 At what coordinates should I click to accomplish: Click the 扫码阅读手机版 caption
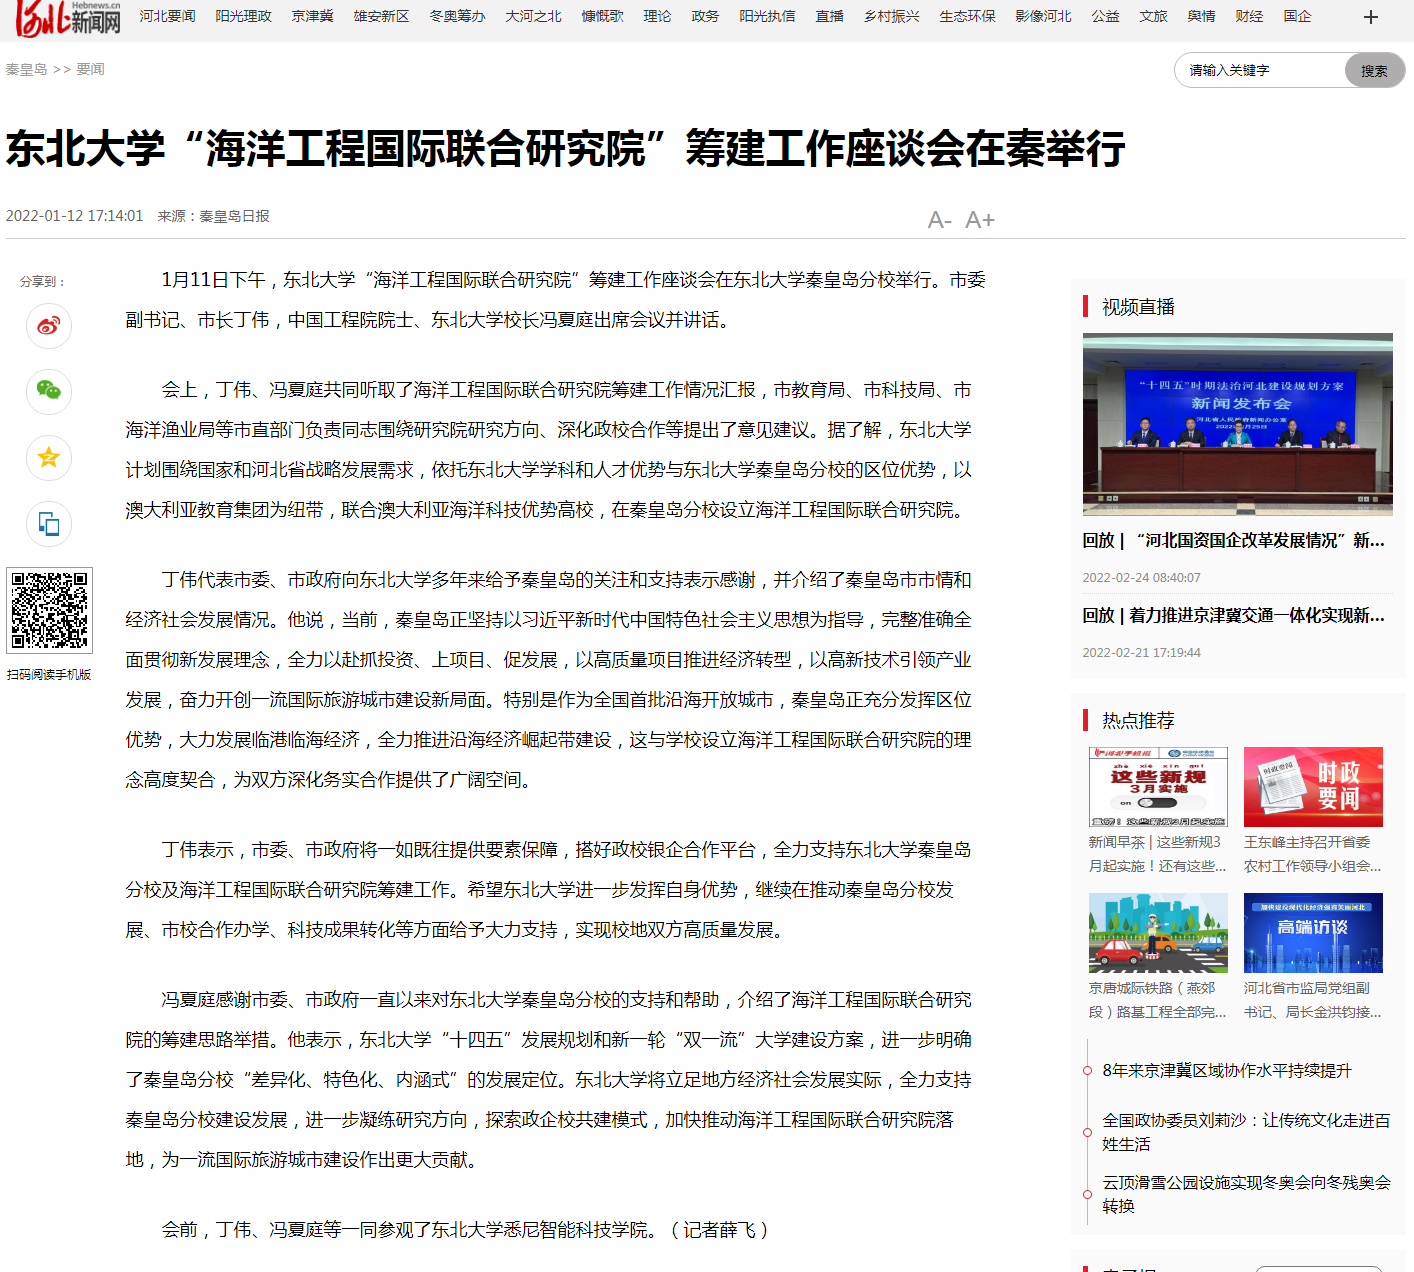pyautogui.click(x=49, y=675)
